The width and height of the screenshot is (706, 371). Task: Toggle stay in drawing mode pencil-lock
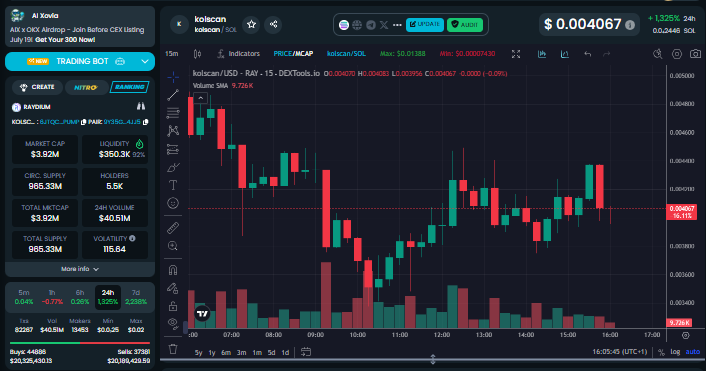tap(173, 288)
